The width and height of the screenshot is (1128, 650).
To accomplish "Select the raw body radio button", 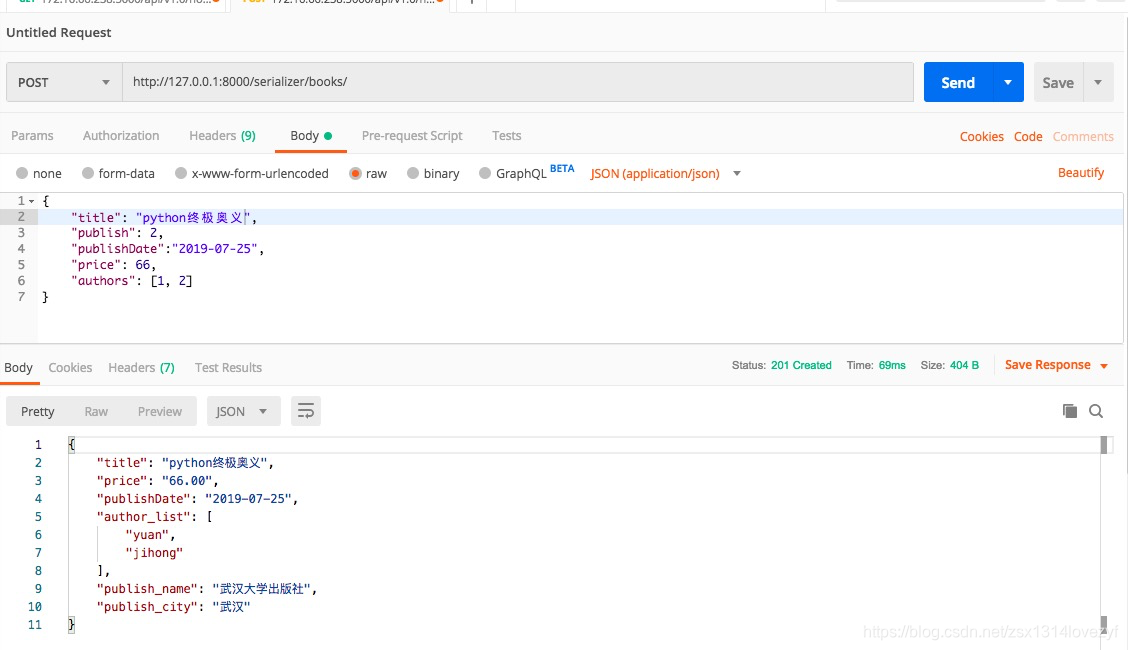I will pyautogui.click(x=355, y=173).
